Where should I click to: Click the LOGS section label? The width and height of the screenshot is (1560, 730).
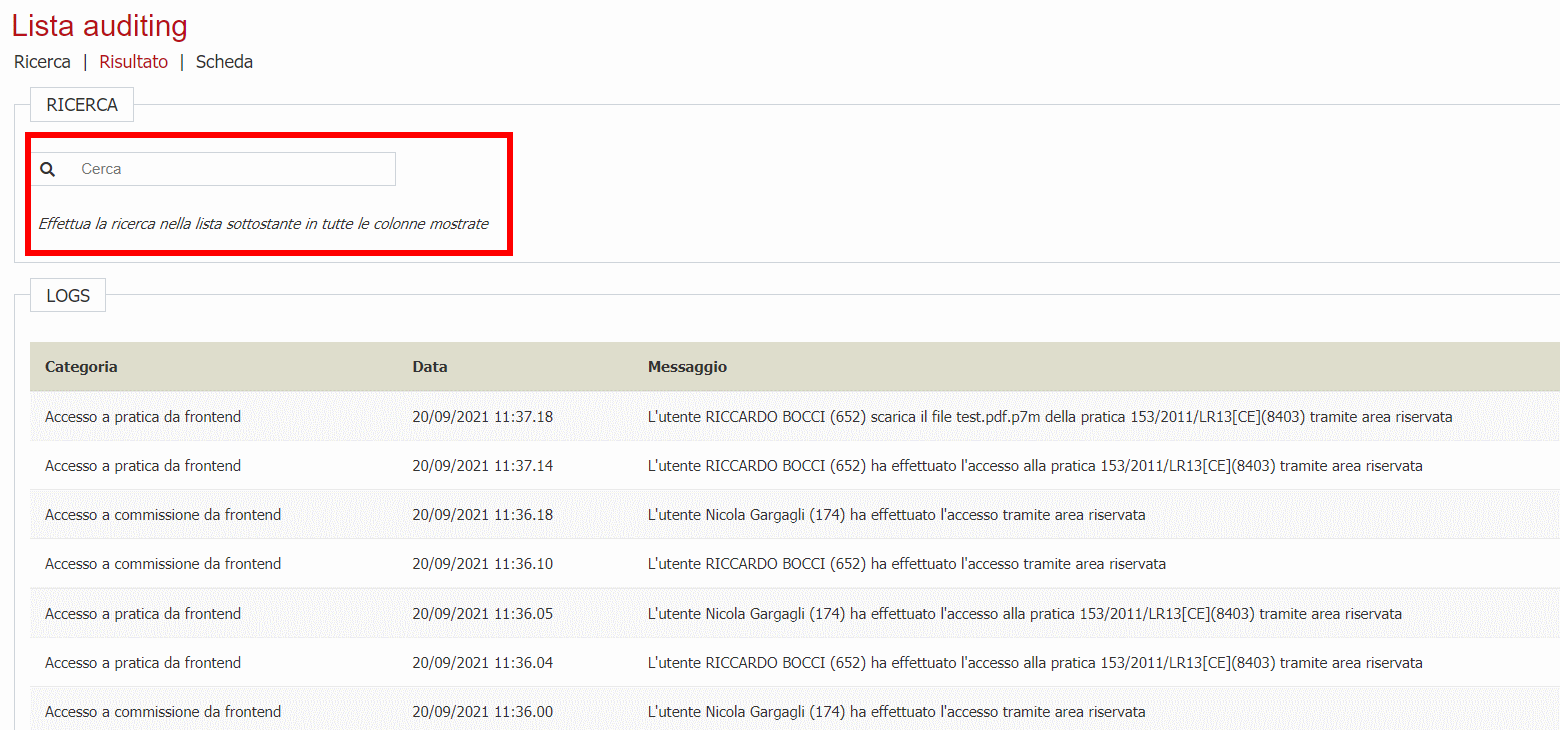[68, 296]
